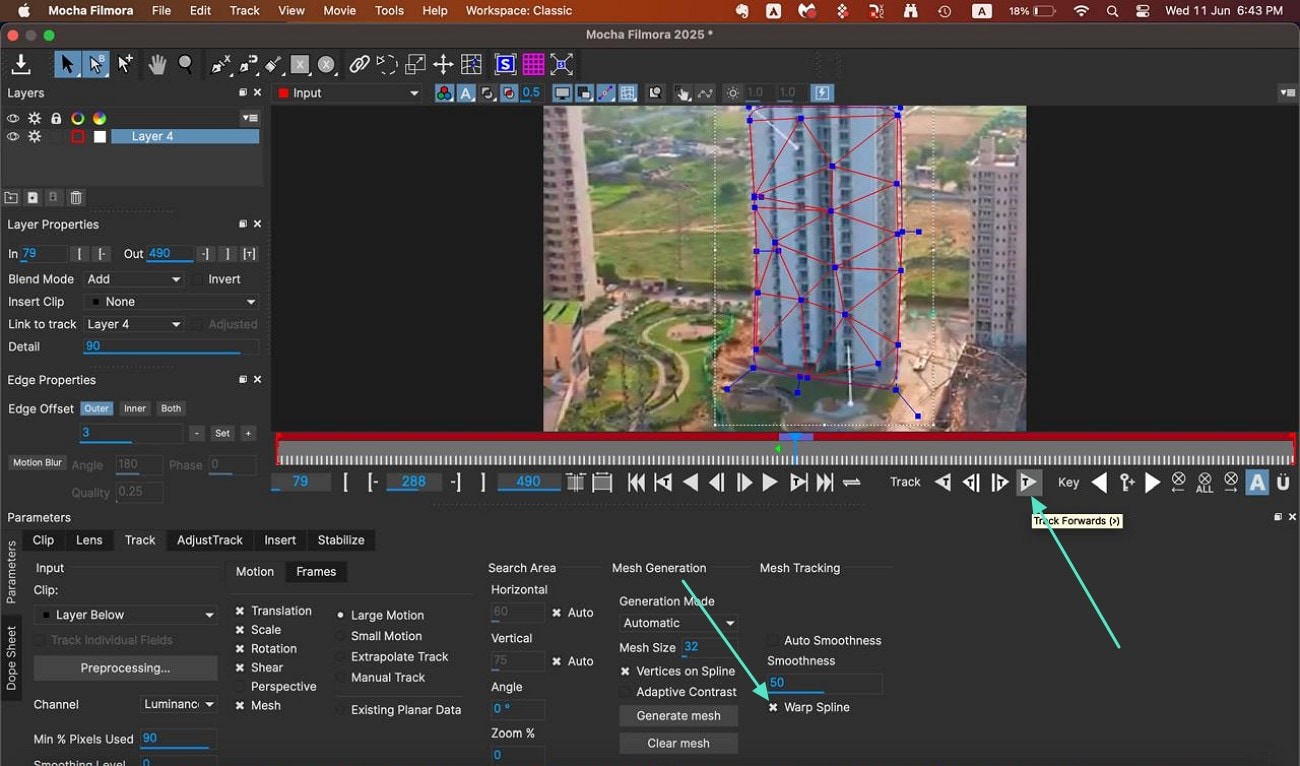Open the Tools menu
This screenshot has width=1300, height=766.
(x=389, y=11)
